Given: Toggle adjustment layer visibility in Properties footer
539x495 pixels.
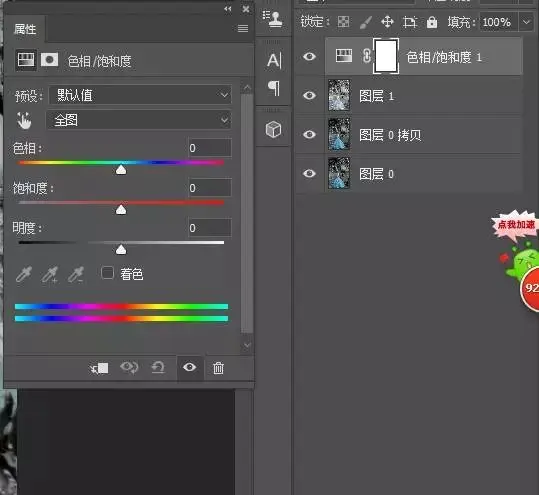Looking at the screenshot, I should 190,367.
